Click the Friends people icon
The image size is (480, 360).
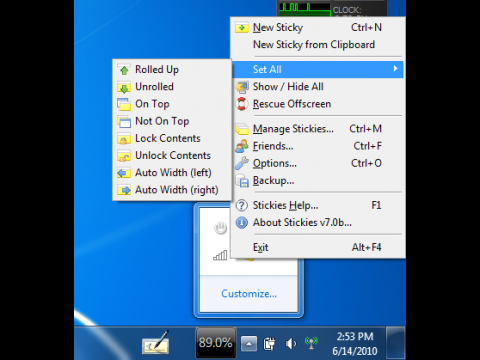click(x=242, y=146)
